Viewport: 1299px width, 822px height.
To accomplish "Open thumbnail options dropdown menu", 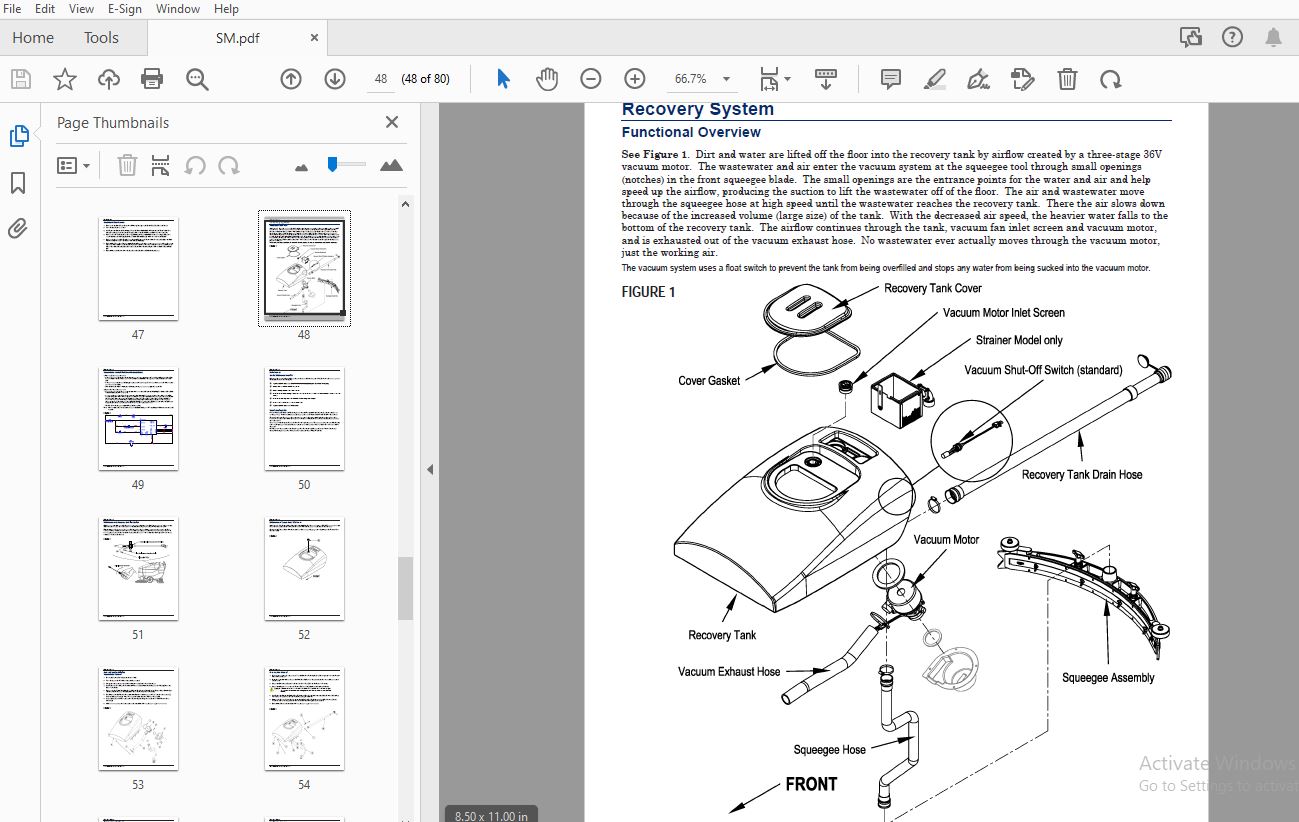I will 74,165.
